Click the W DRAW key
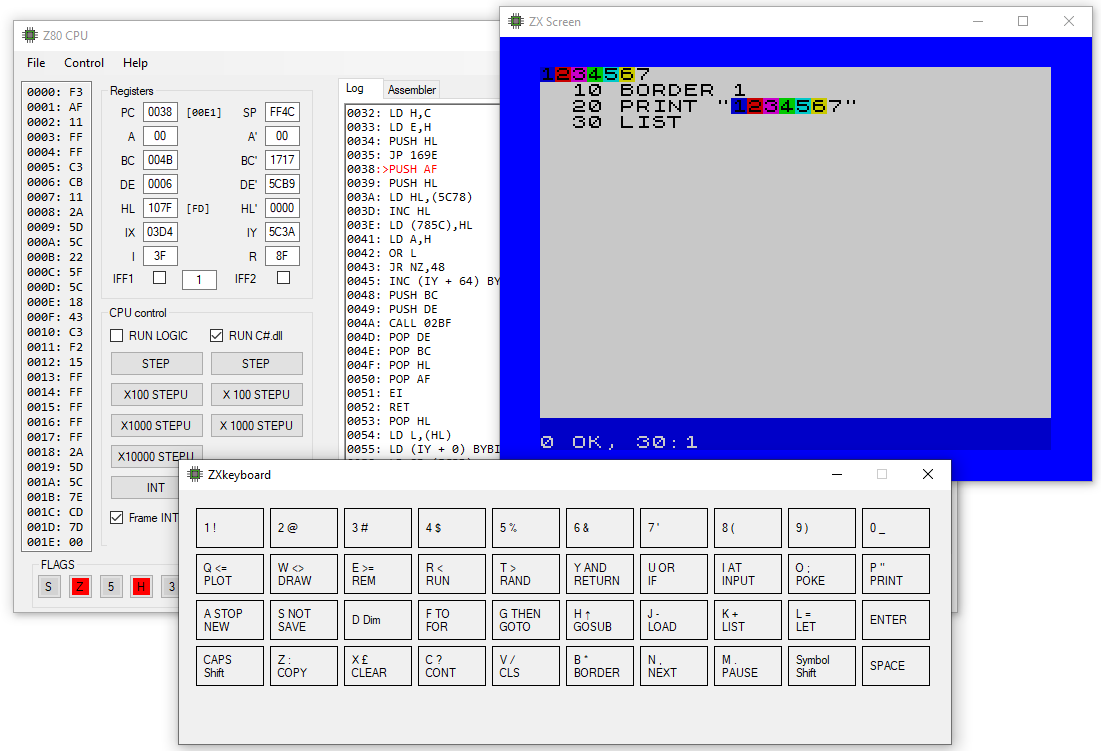Image resolution: width=1101 pixels, height=751 pixels. 304,574
